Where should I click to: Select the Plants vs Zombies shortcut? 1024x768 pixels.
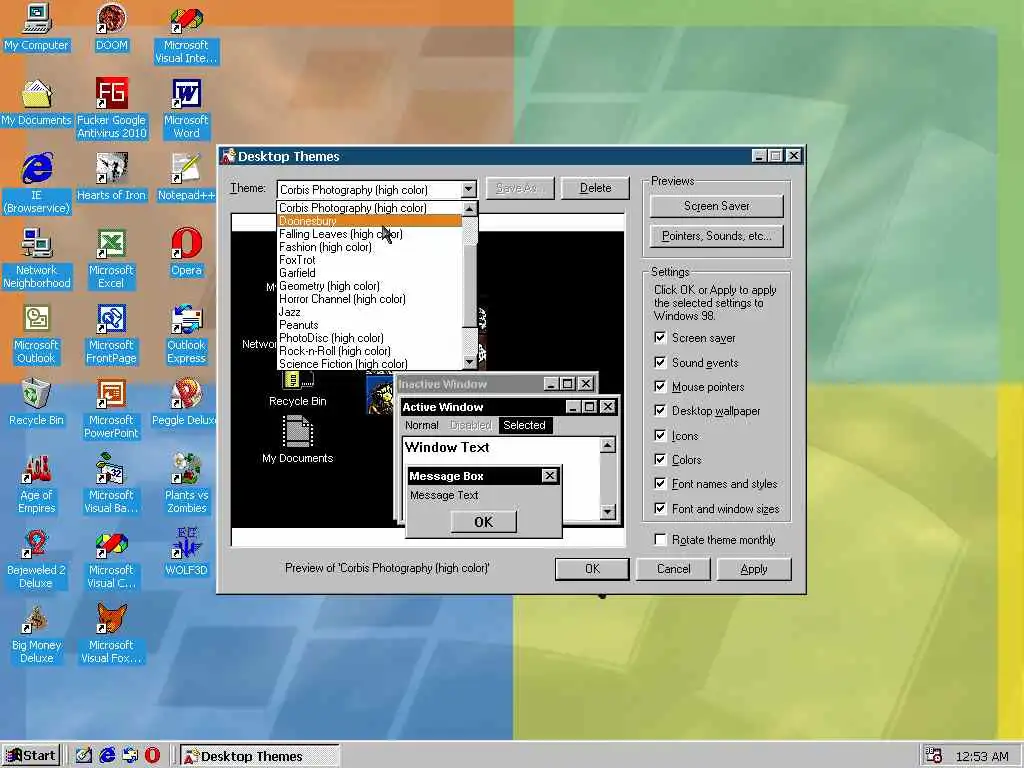point(186,484)
